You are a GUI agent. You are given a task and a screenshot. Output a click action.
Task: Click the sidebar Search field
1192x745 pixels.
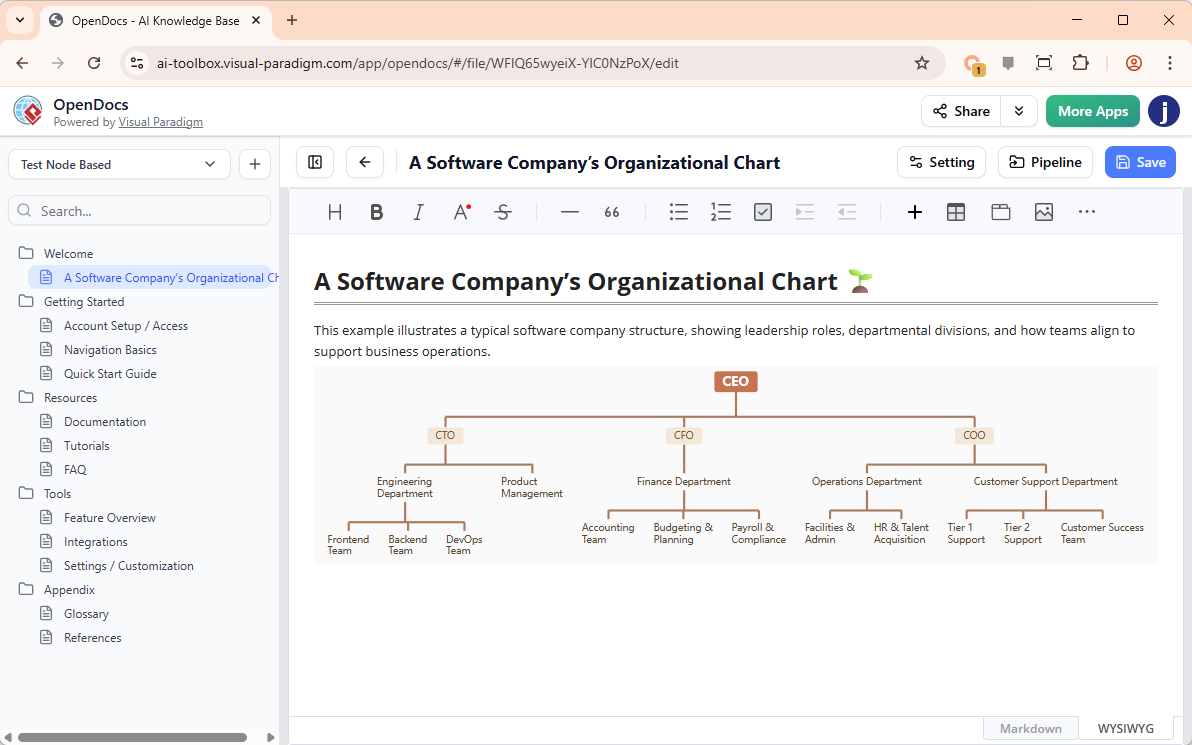pos(140,211)
